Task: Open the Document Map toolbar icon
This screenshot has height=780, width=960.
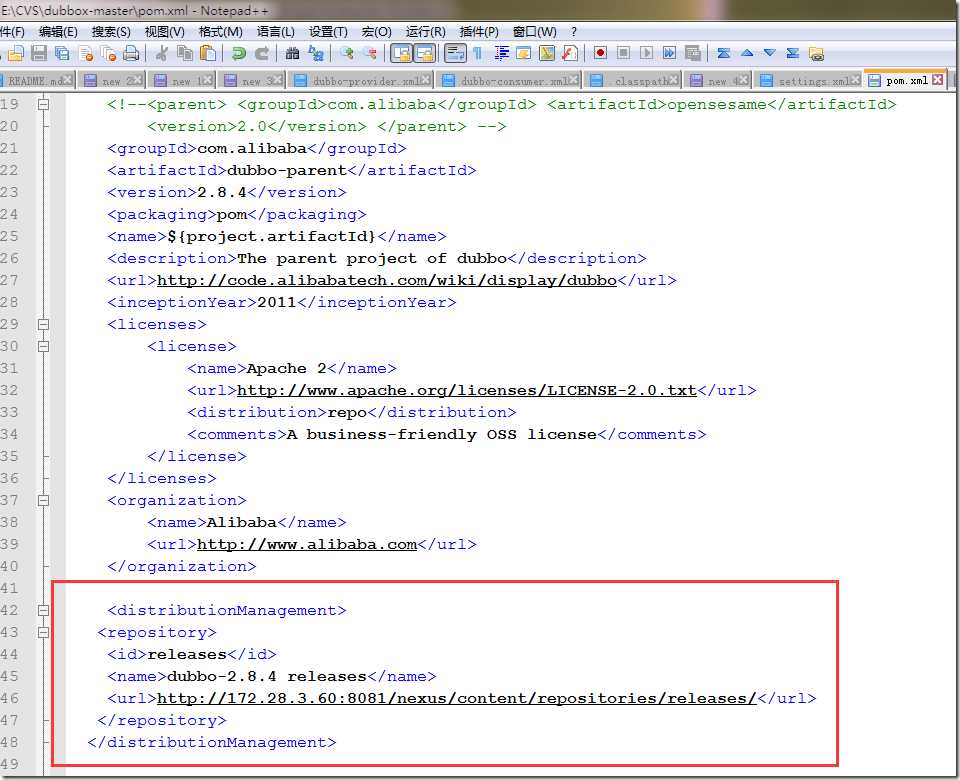Action: pyautogui.click(x=547, y=54)
